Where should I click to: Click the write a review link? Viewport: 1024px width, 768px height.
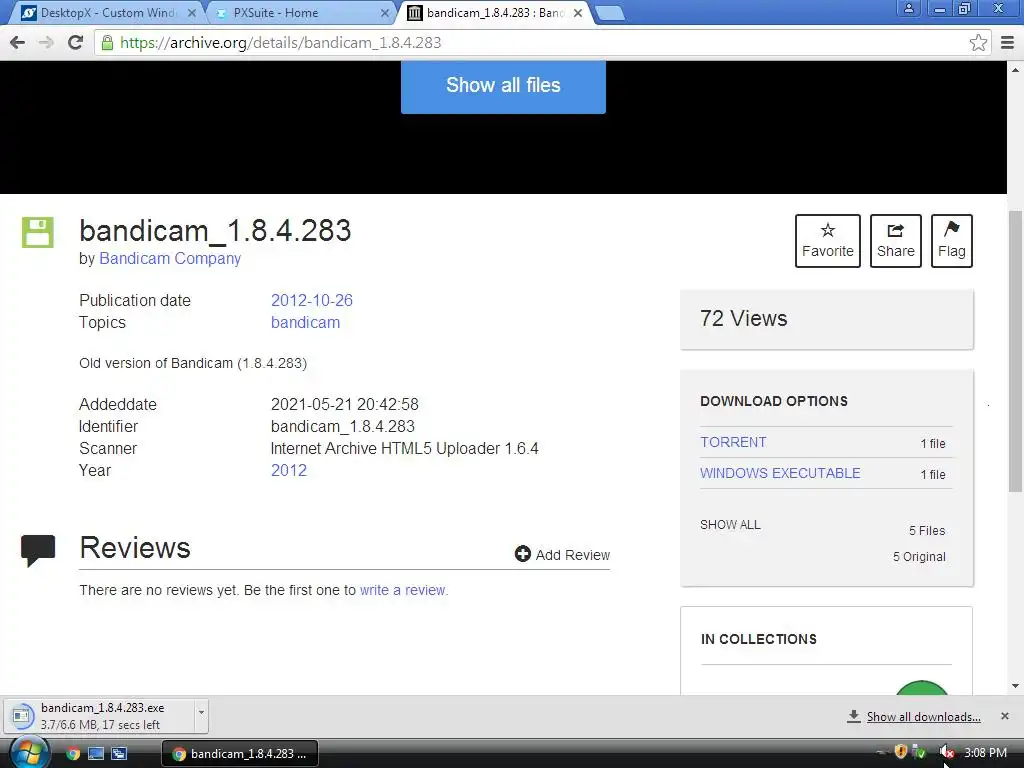coord(403,590)
